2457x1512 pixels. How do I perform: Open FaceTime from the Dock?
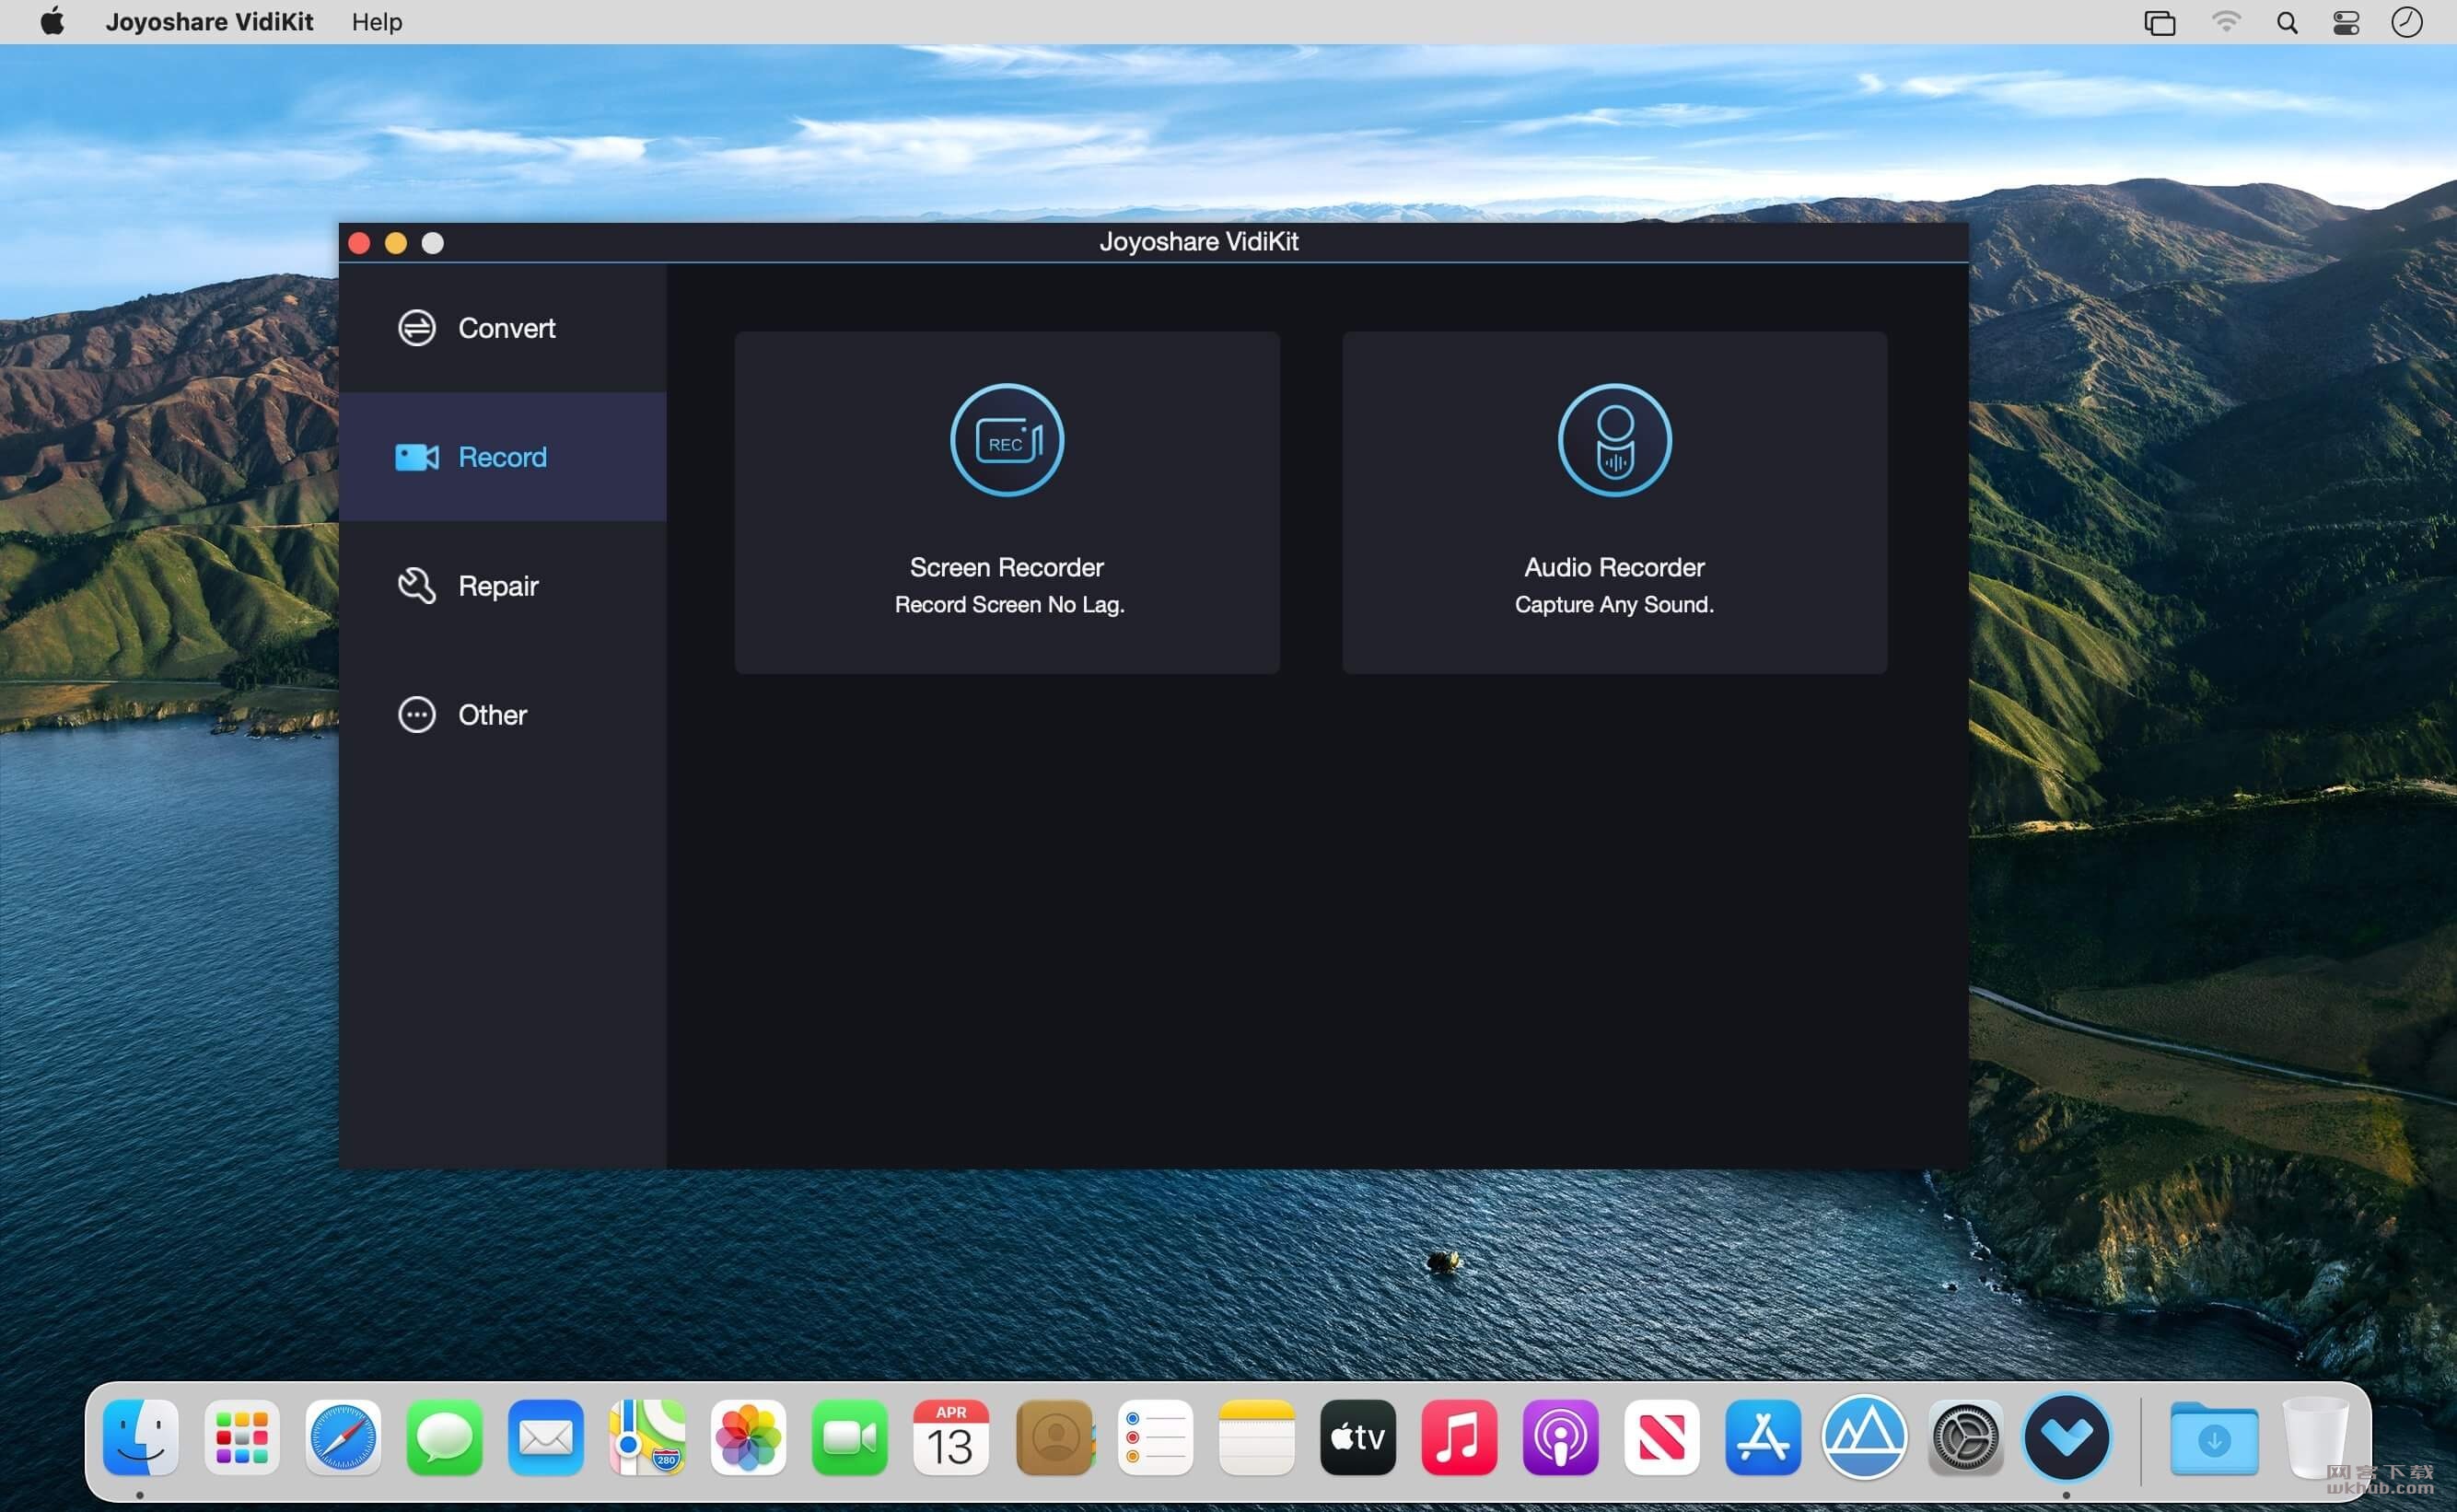point(850,1437)
